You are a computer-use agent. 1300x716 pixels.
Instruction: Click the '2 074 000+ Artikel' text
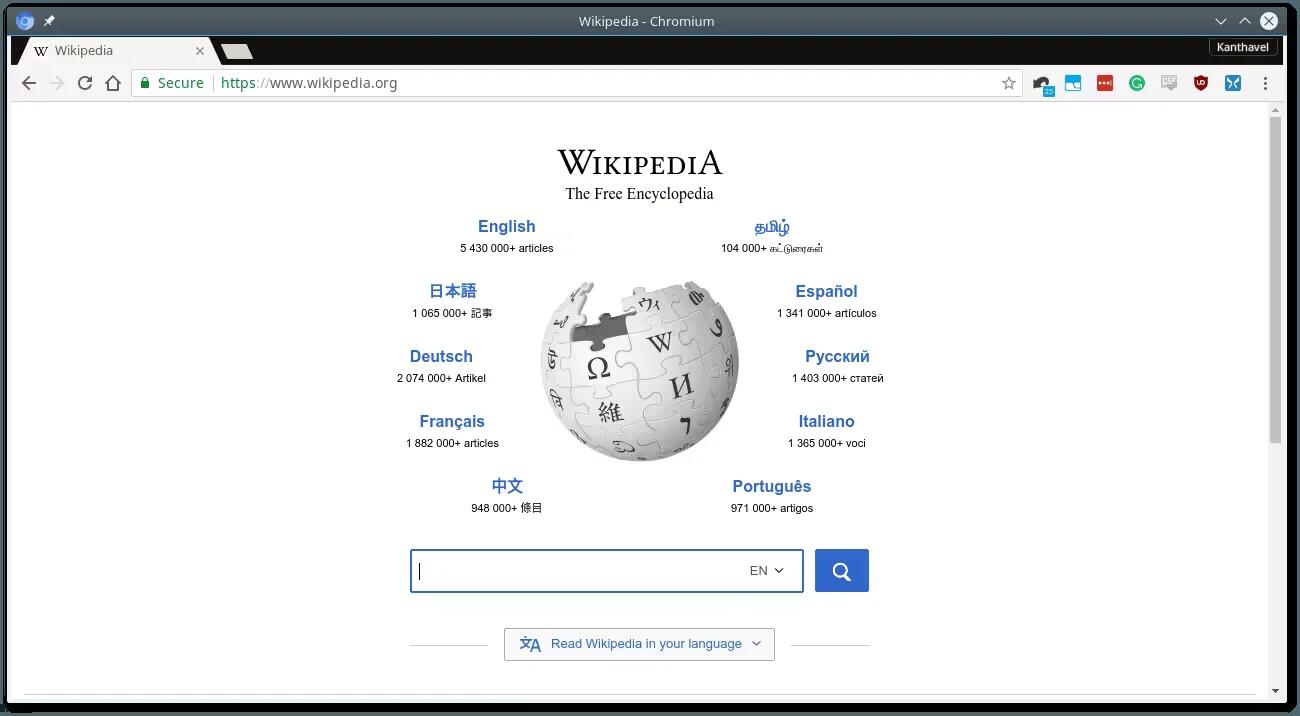click(x=441, y=378)
